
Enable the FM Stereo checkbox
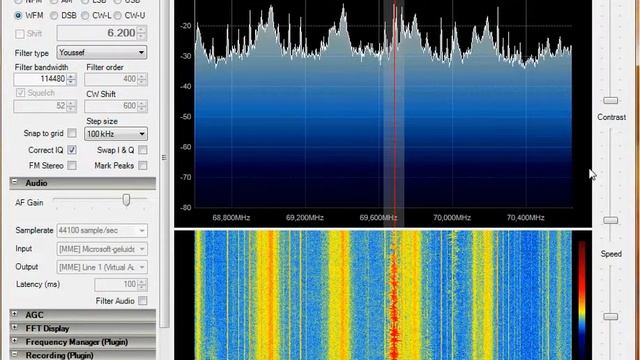coord(72,165)
